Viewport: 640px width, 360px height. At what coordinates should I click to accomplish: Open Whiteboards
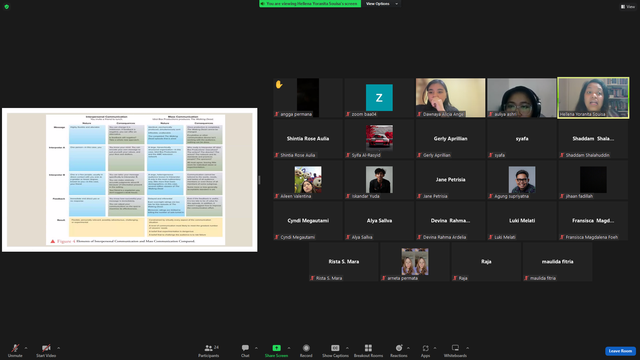pos(455,351)
